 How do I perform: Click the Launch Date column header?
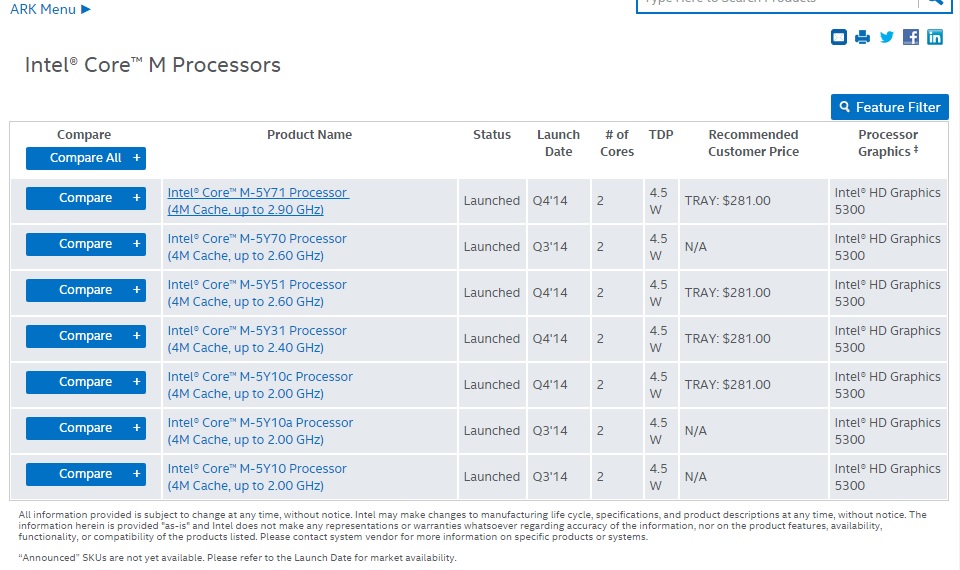[558, 143]
